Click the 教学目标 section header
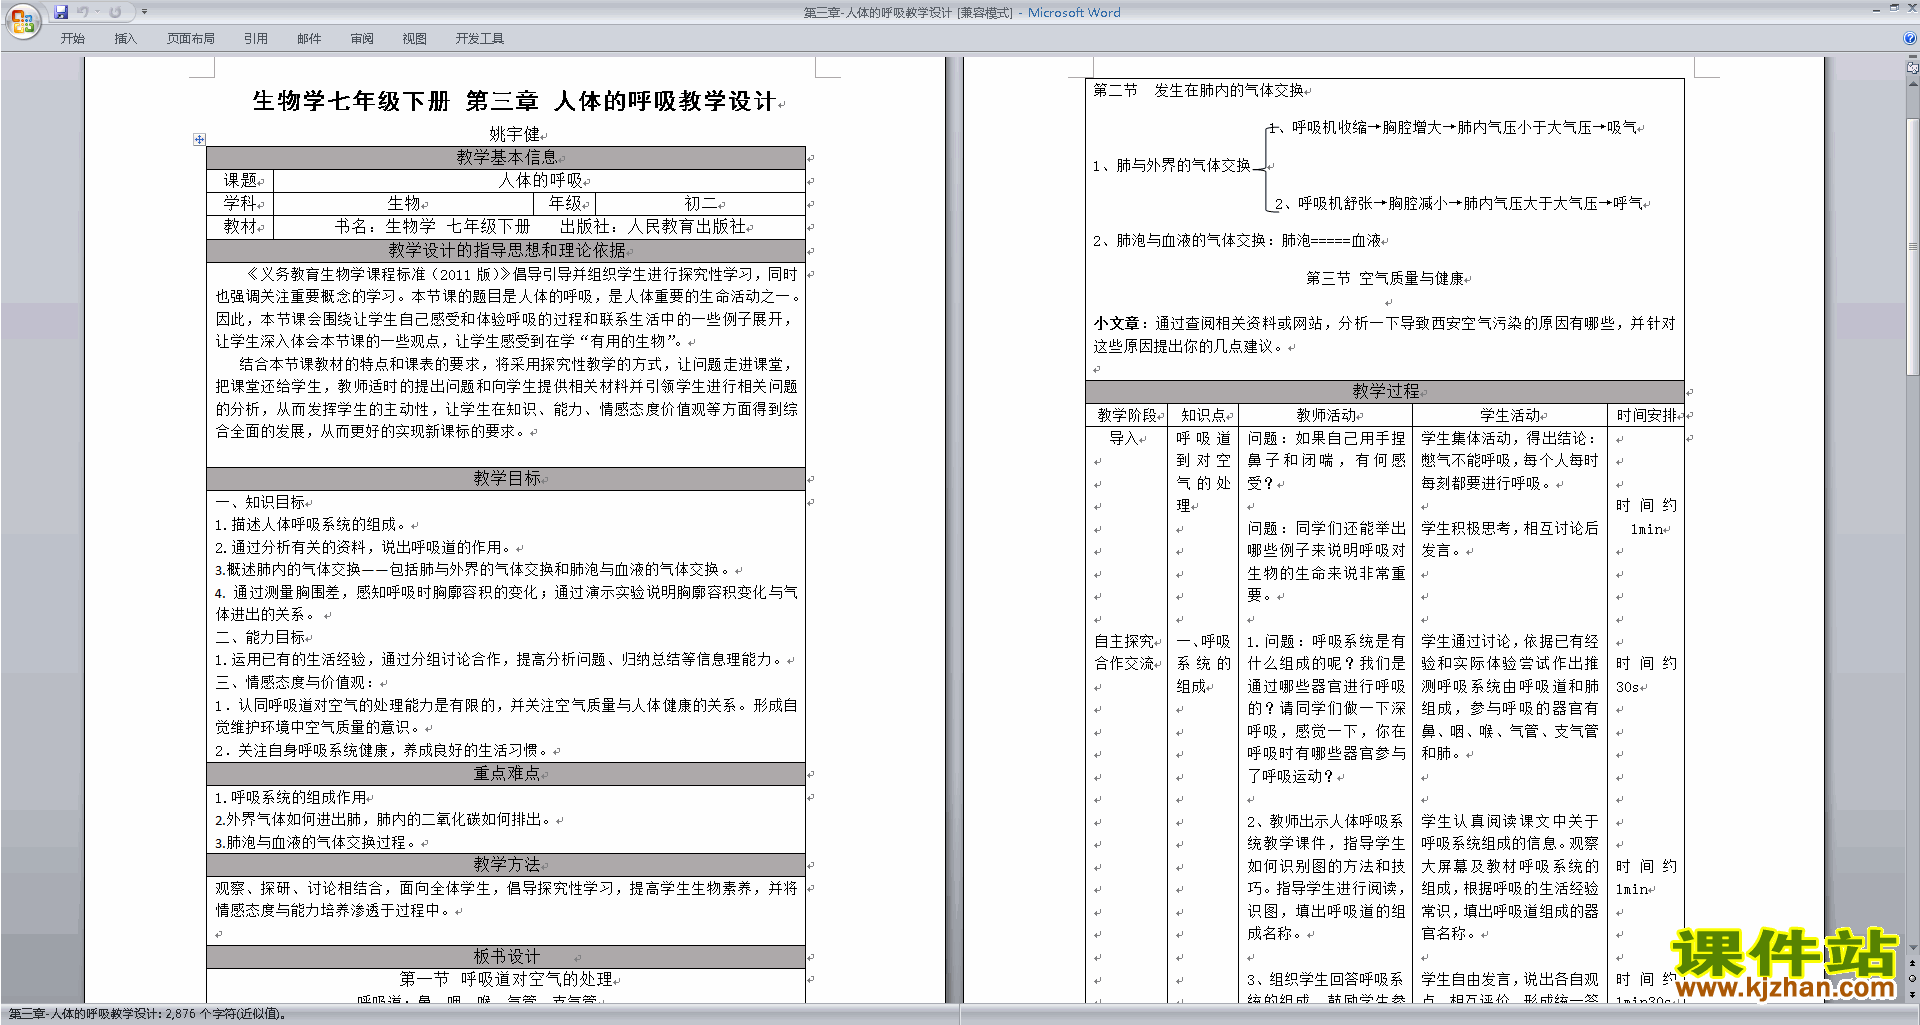1920x1025 pixels. coord(506,479)
